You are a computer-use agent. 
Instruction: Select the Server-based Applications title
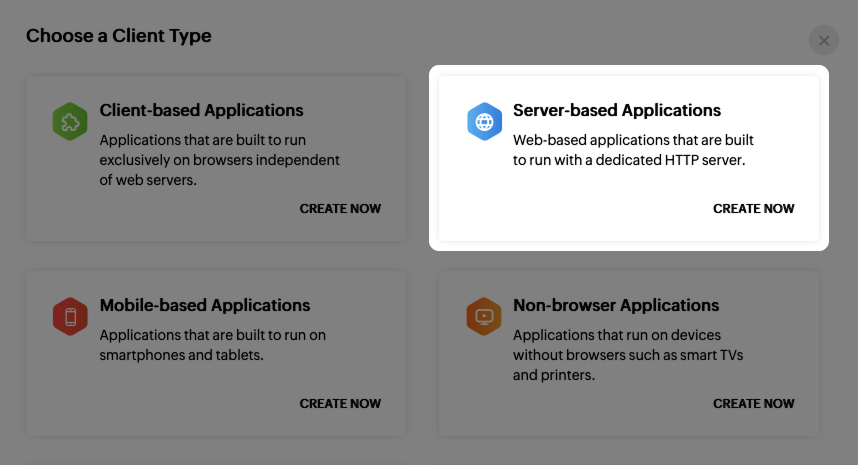point(616,110)
